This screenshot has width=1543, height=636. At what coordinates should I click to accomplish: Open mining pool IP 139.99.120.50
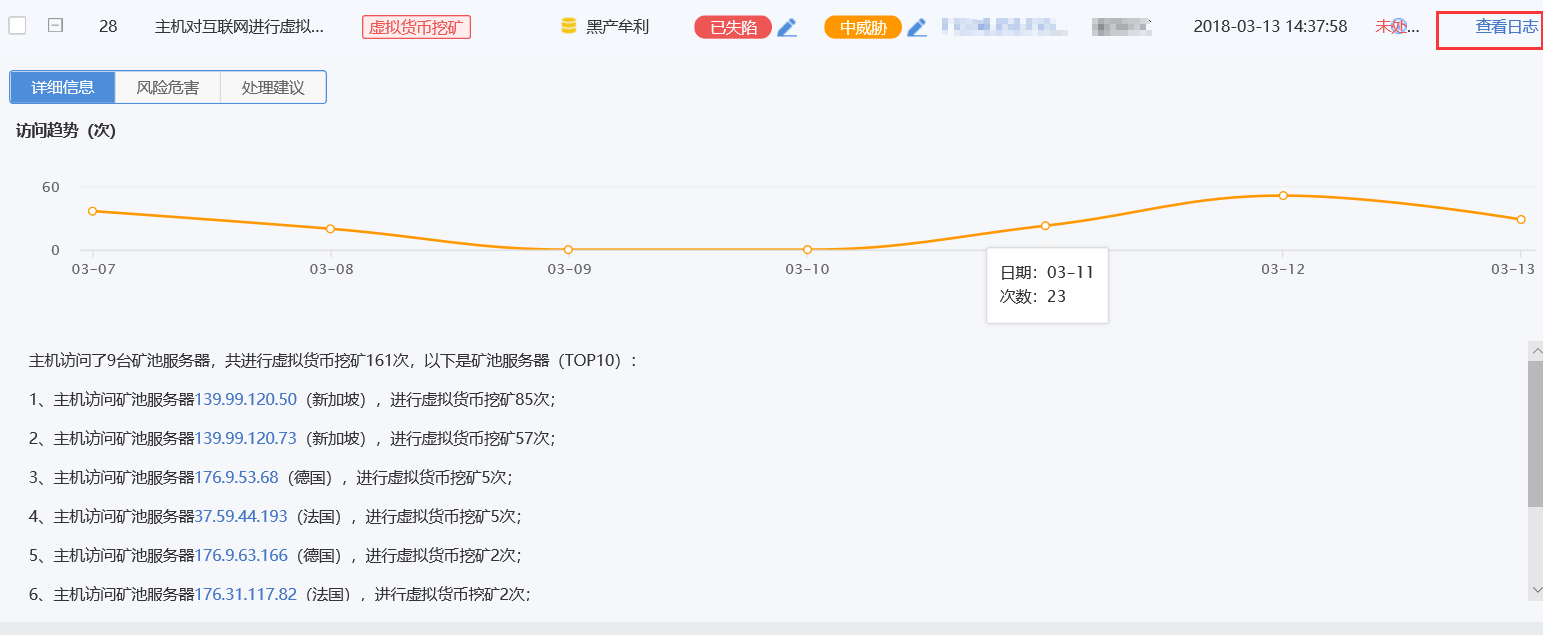point(245,399)
